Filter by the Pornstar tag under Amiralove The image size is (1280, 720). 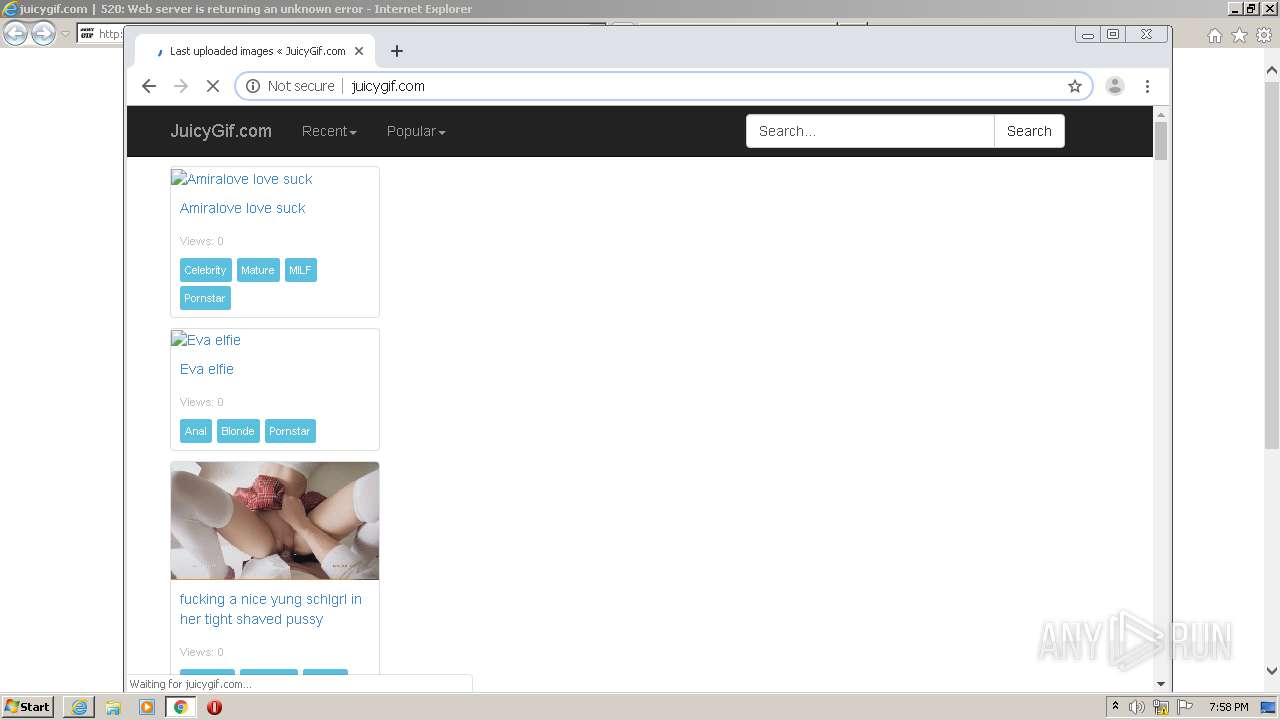[205, 298]
